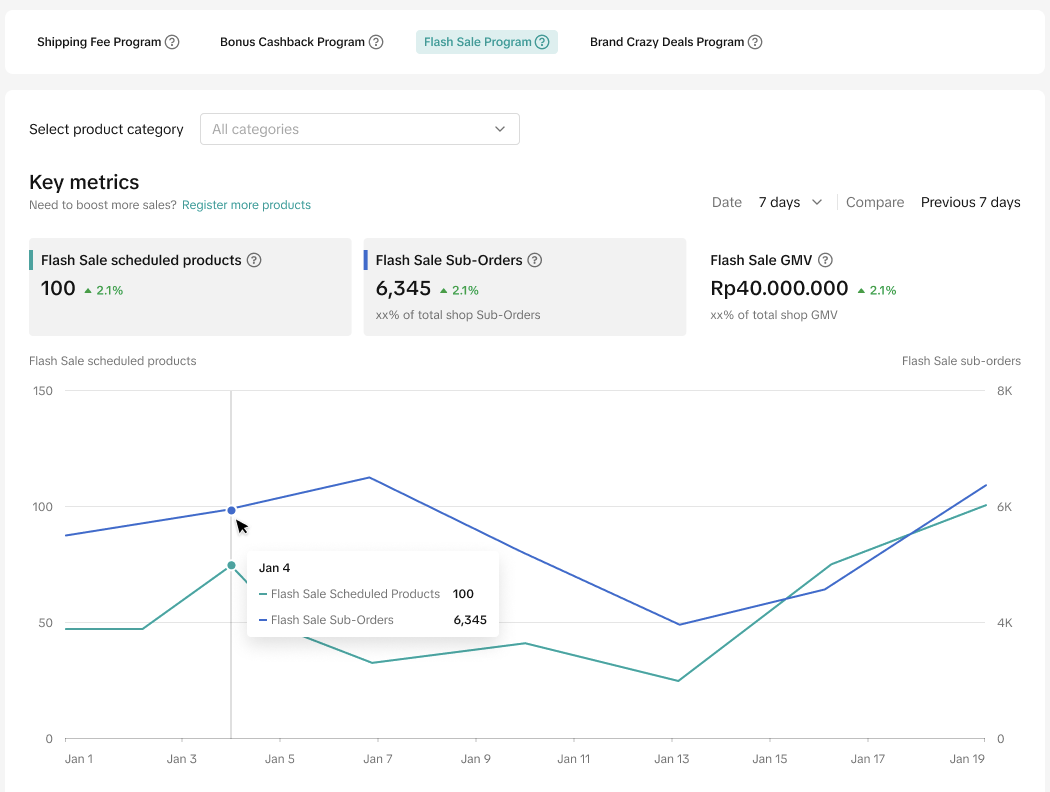
Task: Open the All categories dropdown
Action: pos(359,129)
